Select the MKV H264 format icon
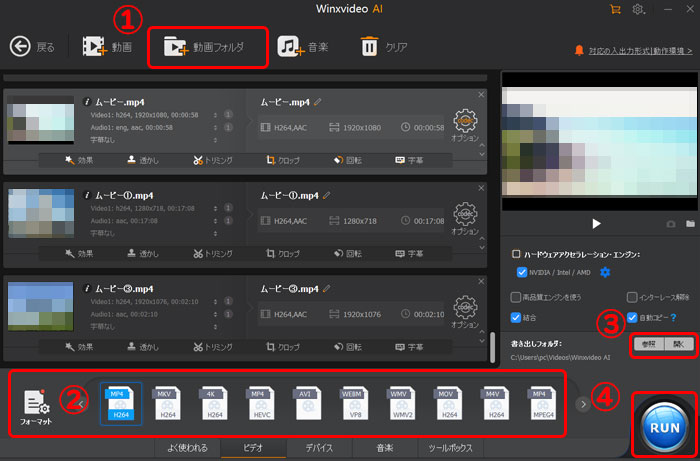 pos(167,404)
